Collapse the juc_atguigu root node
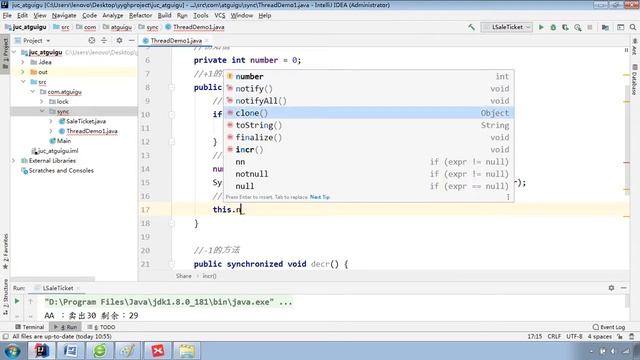The image size is (640, 360). click(15, 52)
